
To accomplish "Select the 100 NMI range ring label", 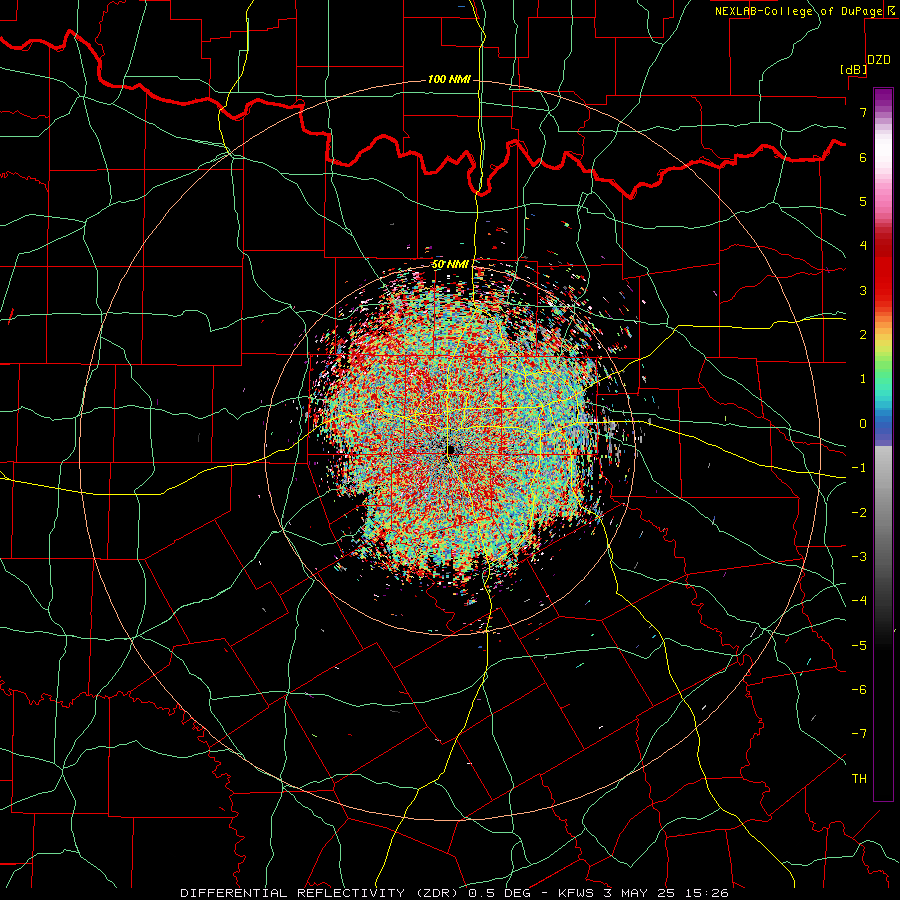I will (x=449, y=79).
